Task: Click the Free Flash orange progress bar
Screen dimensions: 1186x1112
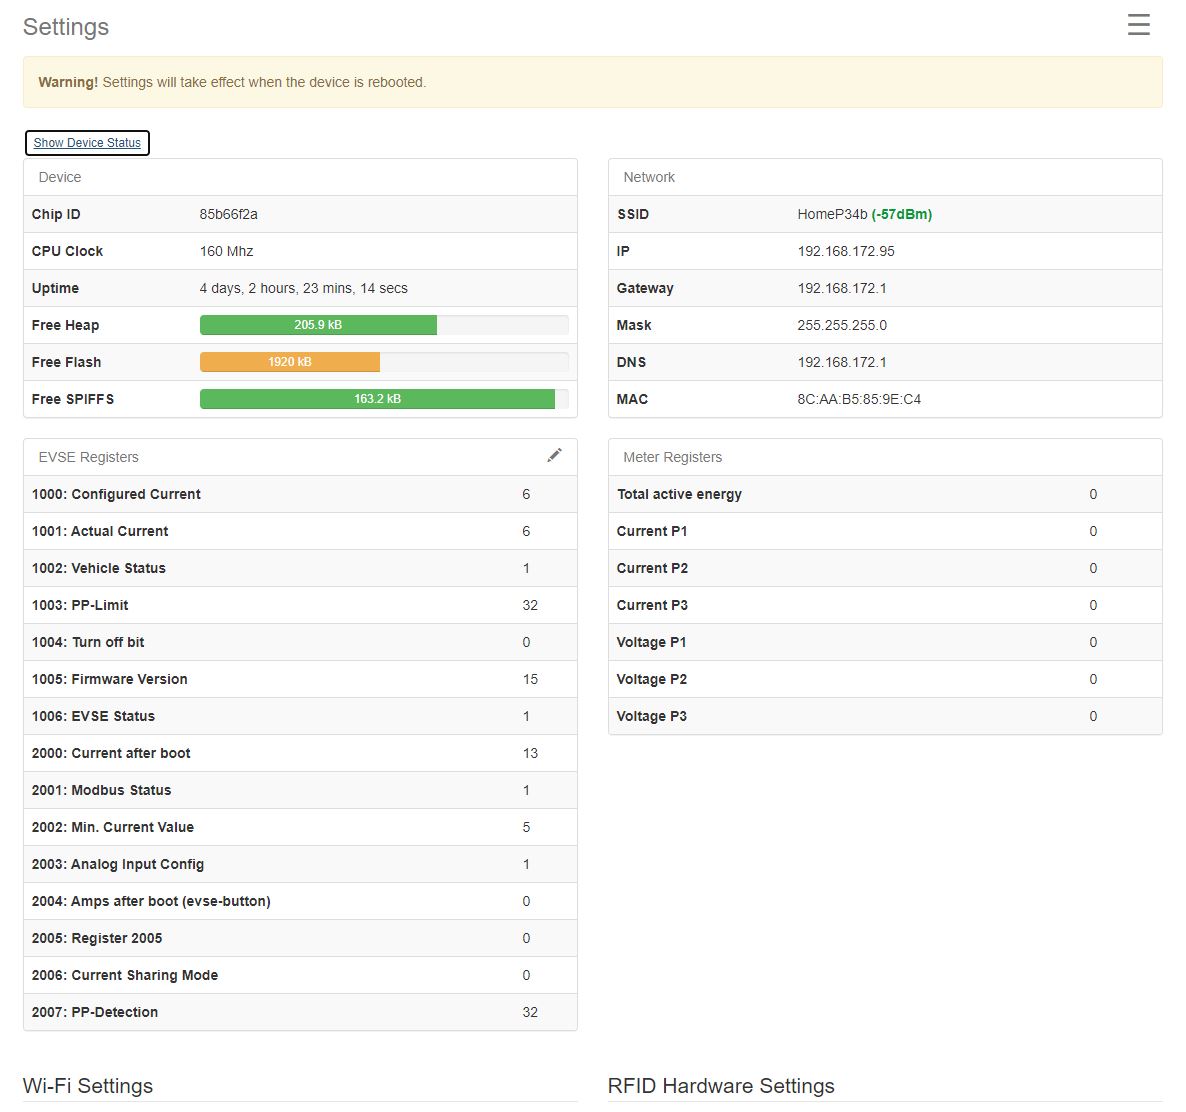Action: tap(290, 362)
